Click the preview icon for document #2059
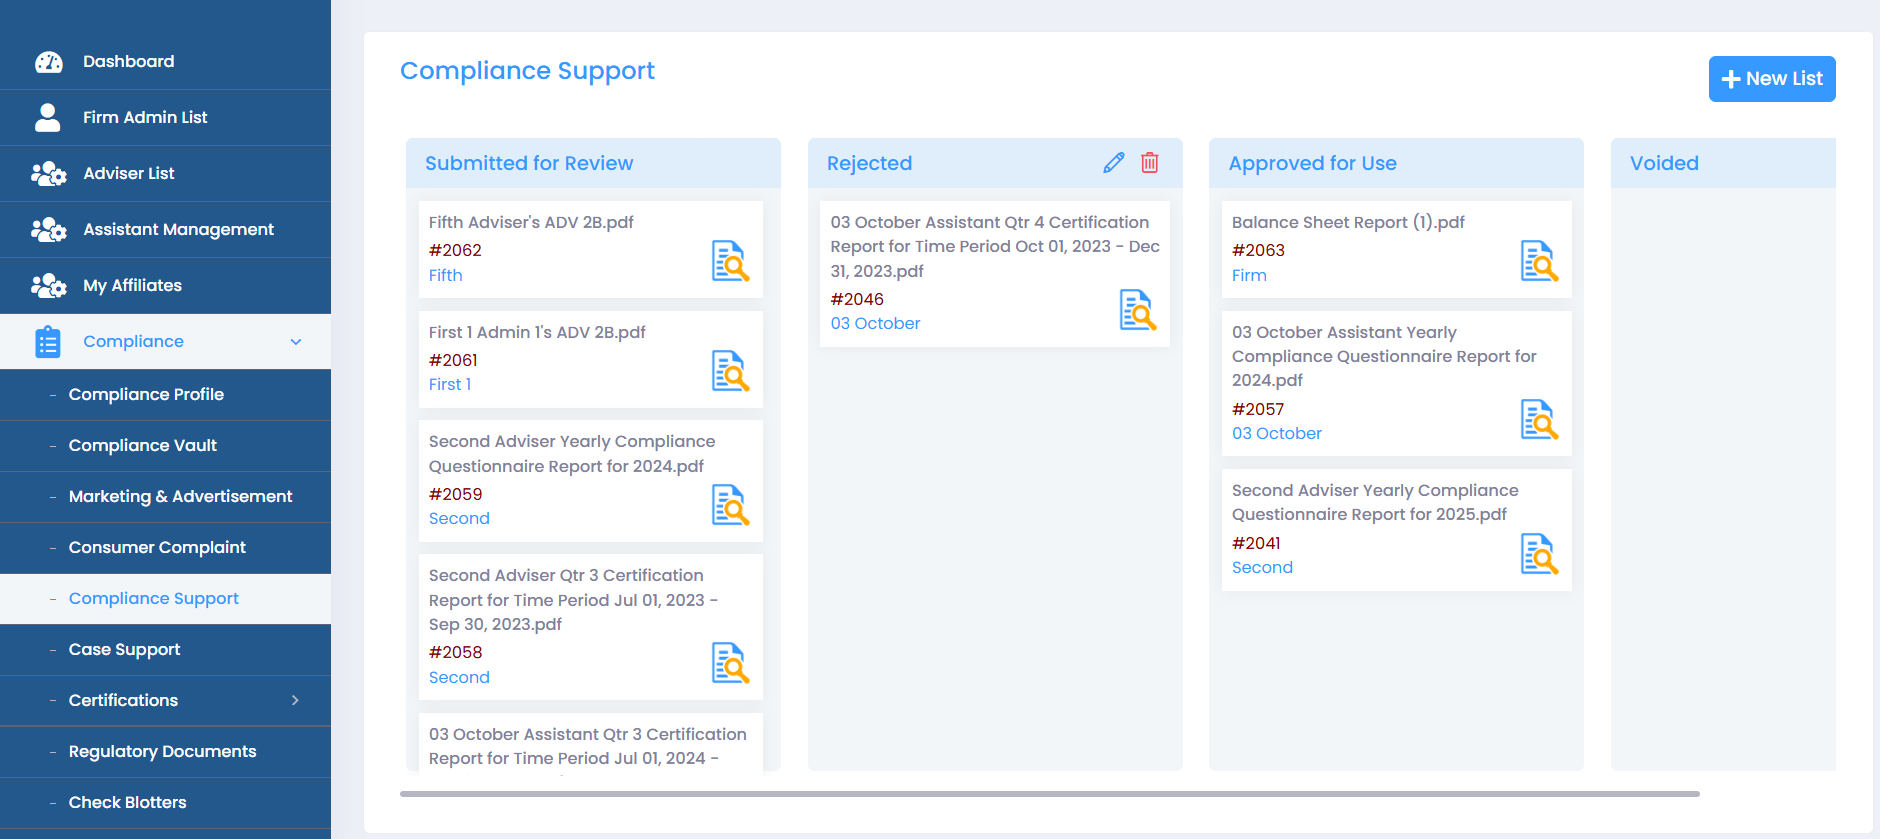The width and height of the screenshot is (1880, 839). pos(730,505)
